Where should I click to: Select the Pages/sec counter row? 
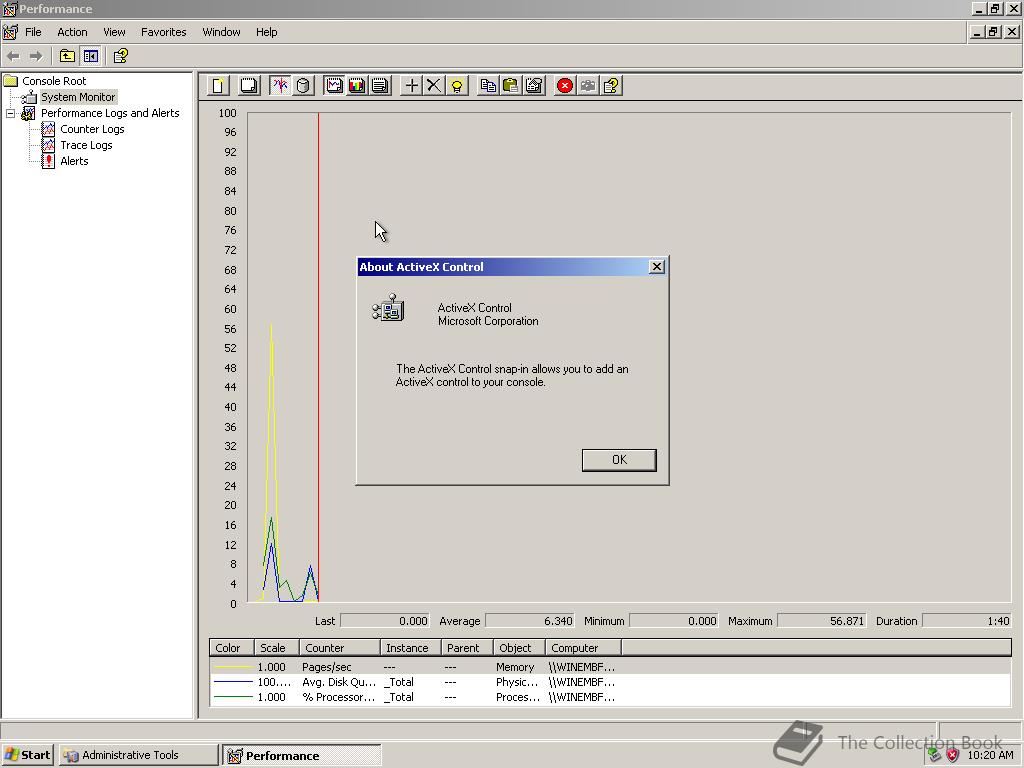coord(610,667)
